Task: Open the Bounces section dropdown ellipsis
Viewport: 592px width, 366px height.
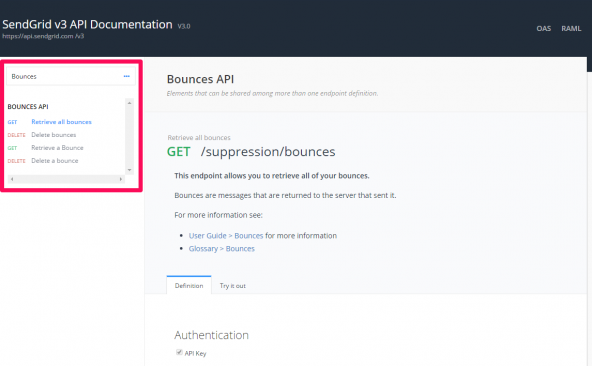Action: [126, 76]
